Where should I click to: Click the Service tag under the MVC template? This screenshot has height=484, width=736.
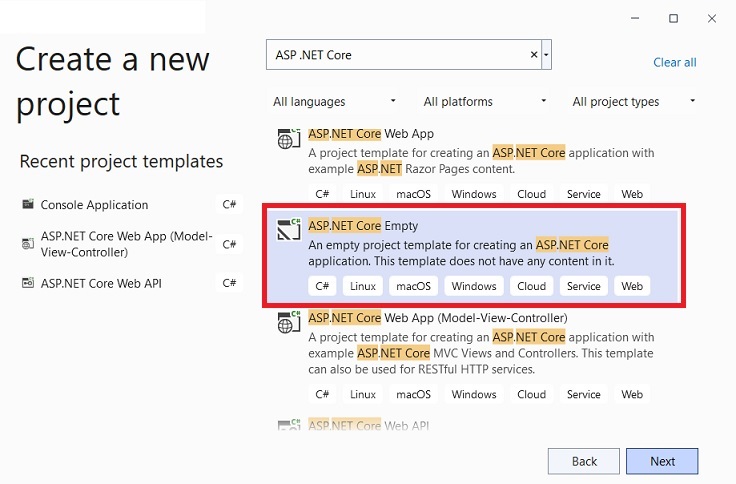click(583, 394)
